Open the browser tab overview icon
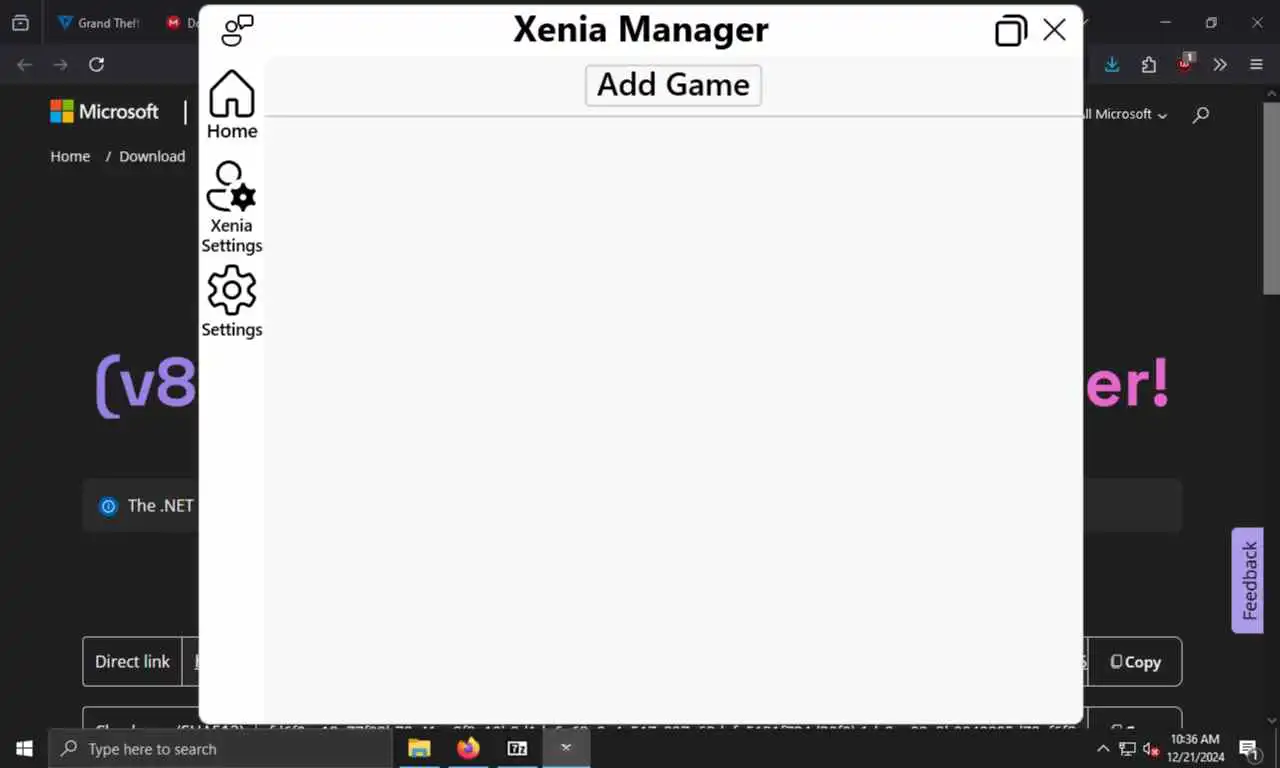Screen dimensions: 1280x768 click(x=21, y=22)
